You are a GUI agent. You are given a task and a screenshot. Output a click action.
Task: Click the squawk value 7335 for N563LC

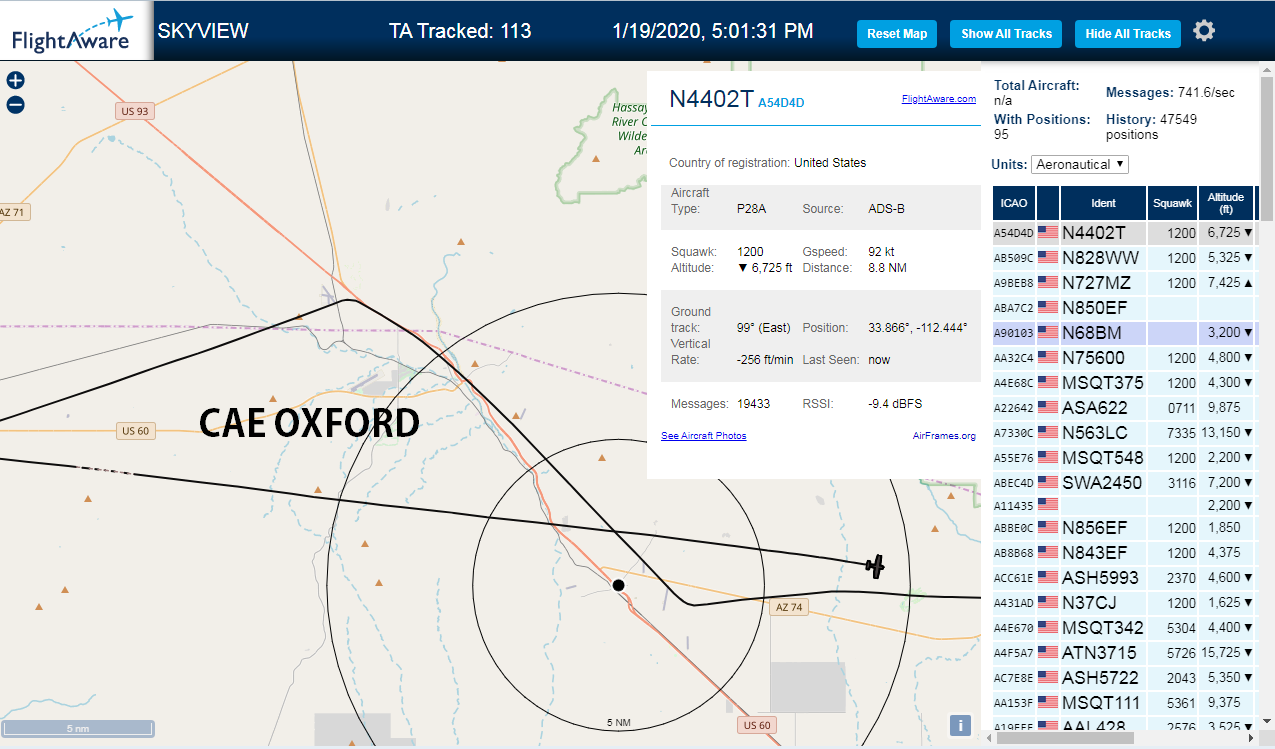click(x=1181, y=433)
